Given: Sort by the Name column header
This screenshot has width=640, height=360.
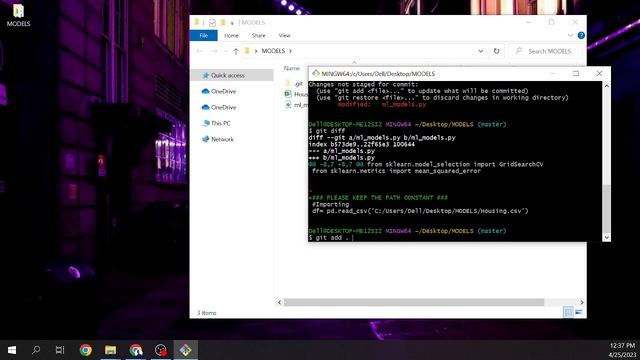Looking at the screenshot, I should click(292, 68).
